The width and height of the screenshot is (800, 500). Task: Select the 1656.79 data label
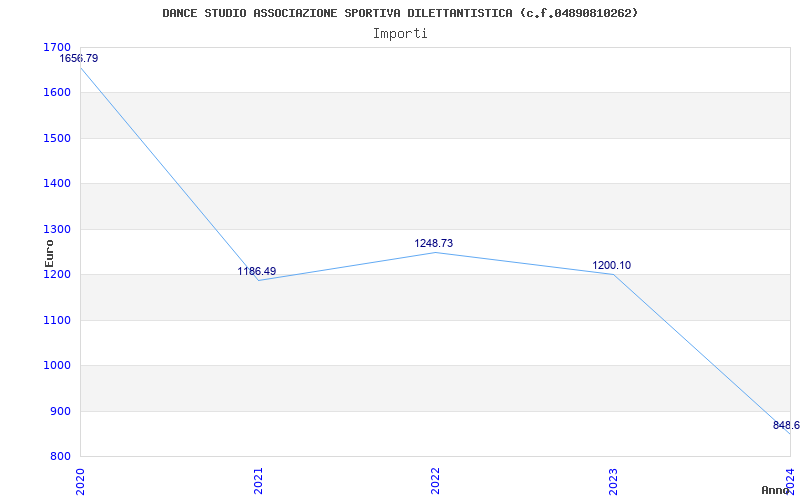coord(79,58)
